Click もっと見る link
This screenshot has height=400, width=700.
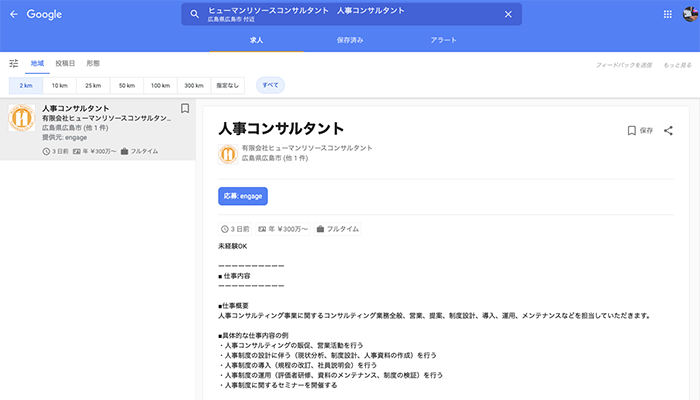pyautogui.click(x=677, y=65)
